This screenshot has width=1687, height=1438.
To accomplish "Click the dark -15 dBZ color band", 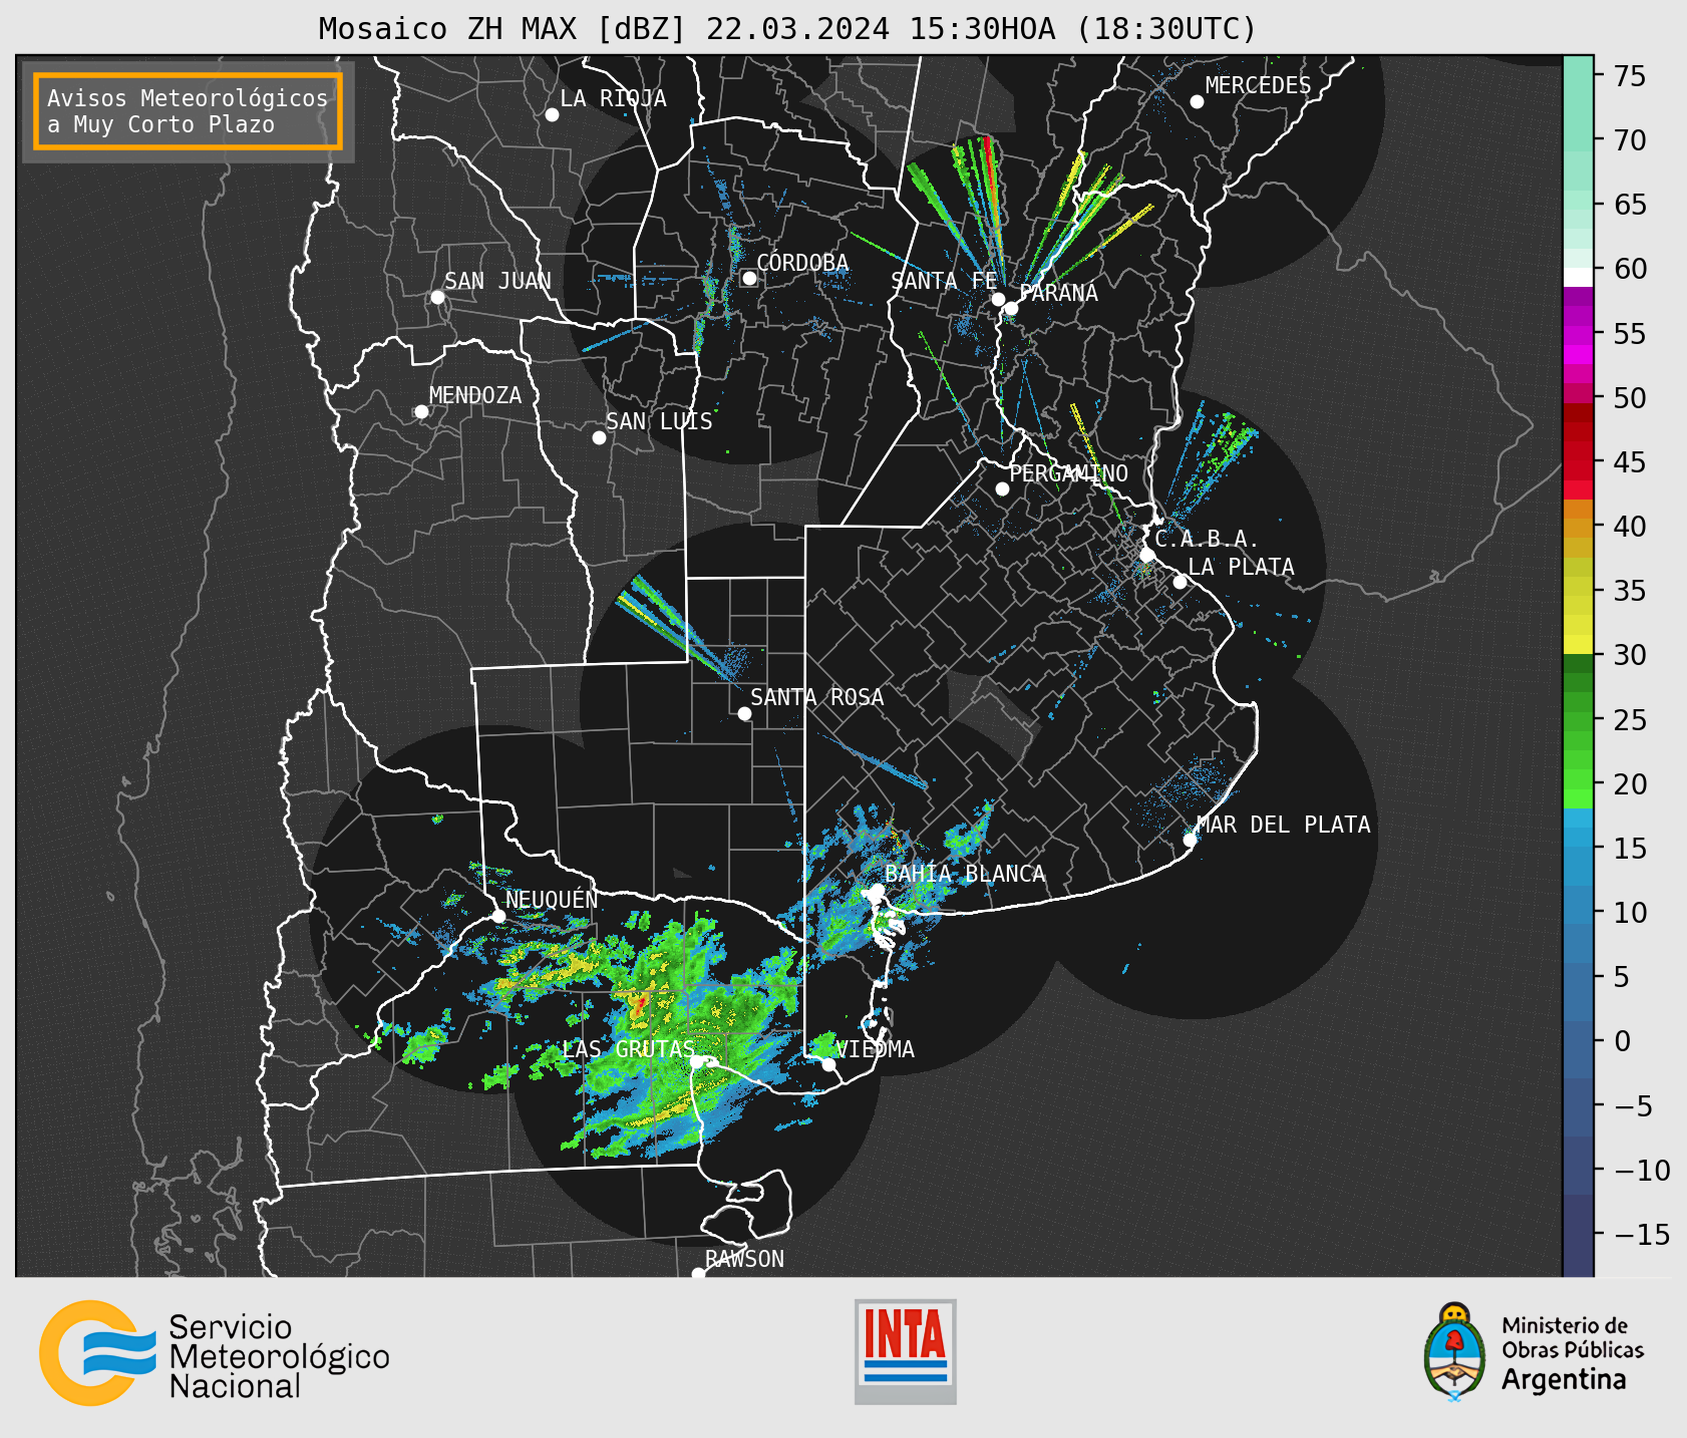I will click(x=1578, y=1233).
